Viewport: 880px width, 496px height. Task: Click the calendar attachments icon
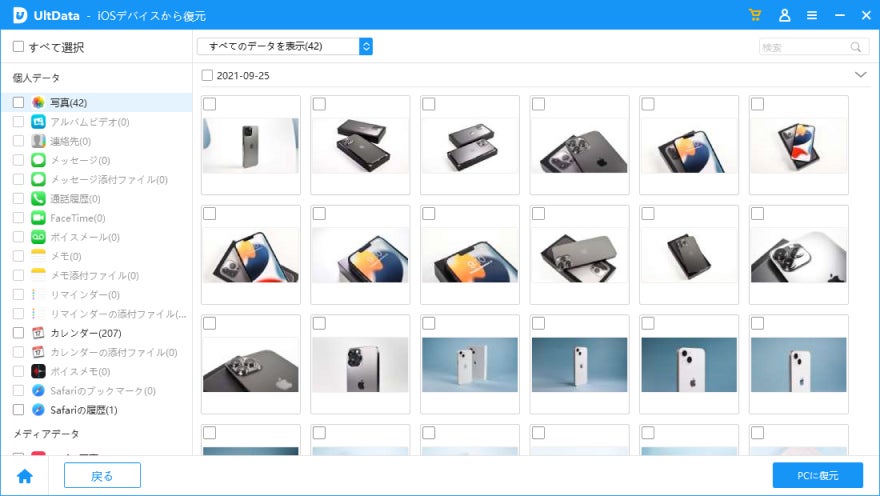point(38,352)
